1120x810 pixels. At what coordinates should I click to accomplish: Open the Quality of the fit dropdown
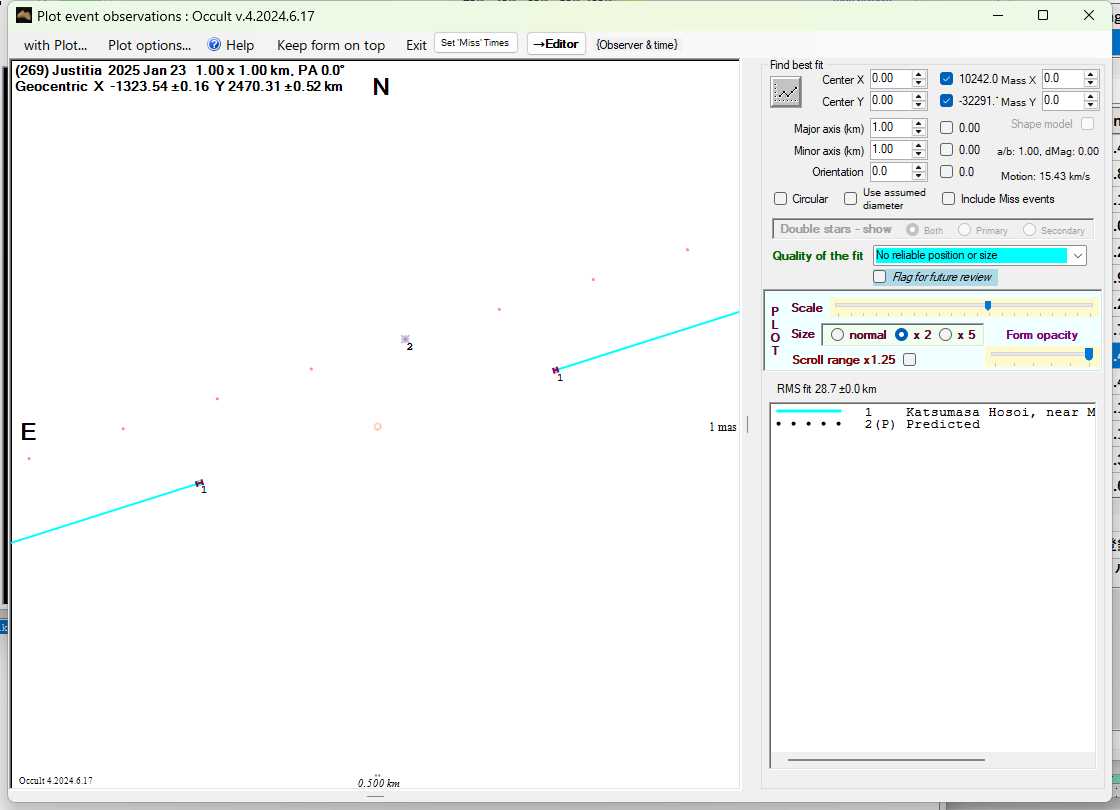[x=1077, y=256]
